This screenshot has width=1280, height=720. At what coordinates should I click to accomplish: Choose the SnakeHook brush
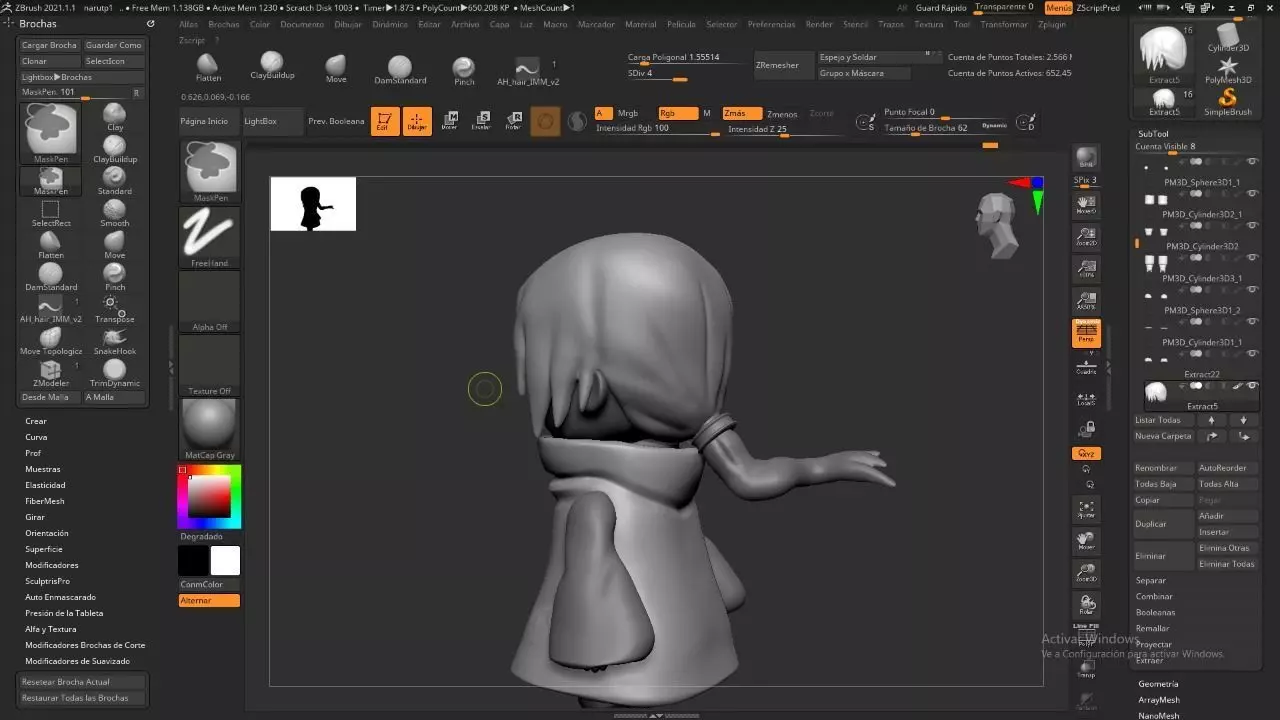[115, 341]
